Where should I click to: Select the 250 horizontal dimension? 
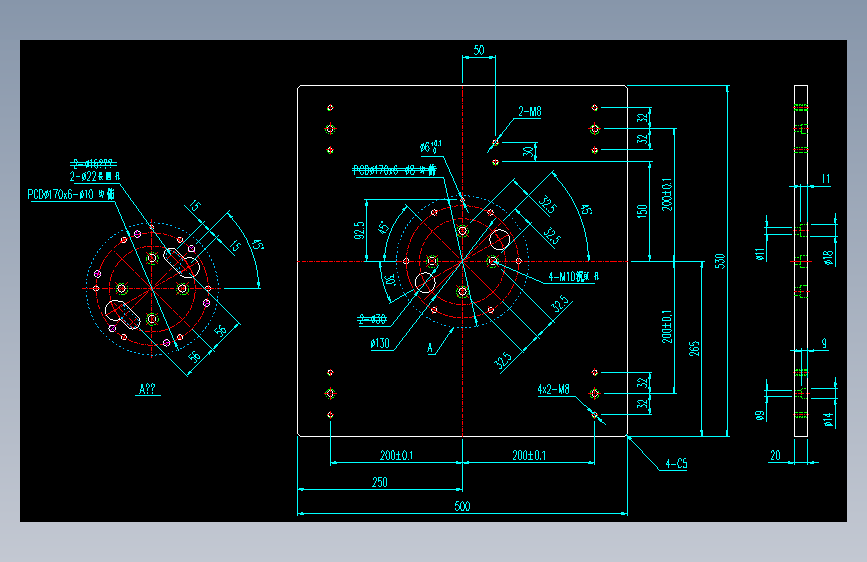[x=379, y=482]
